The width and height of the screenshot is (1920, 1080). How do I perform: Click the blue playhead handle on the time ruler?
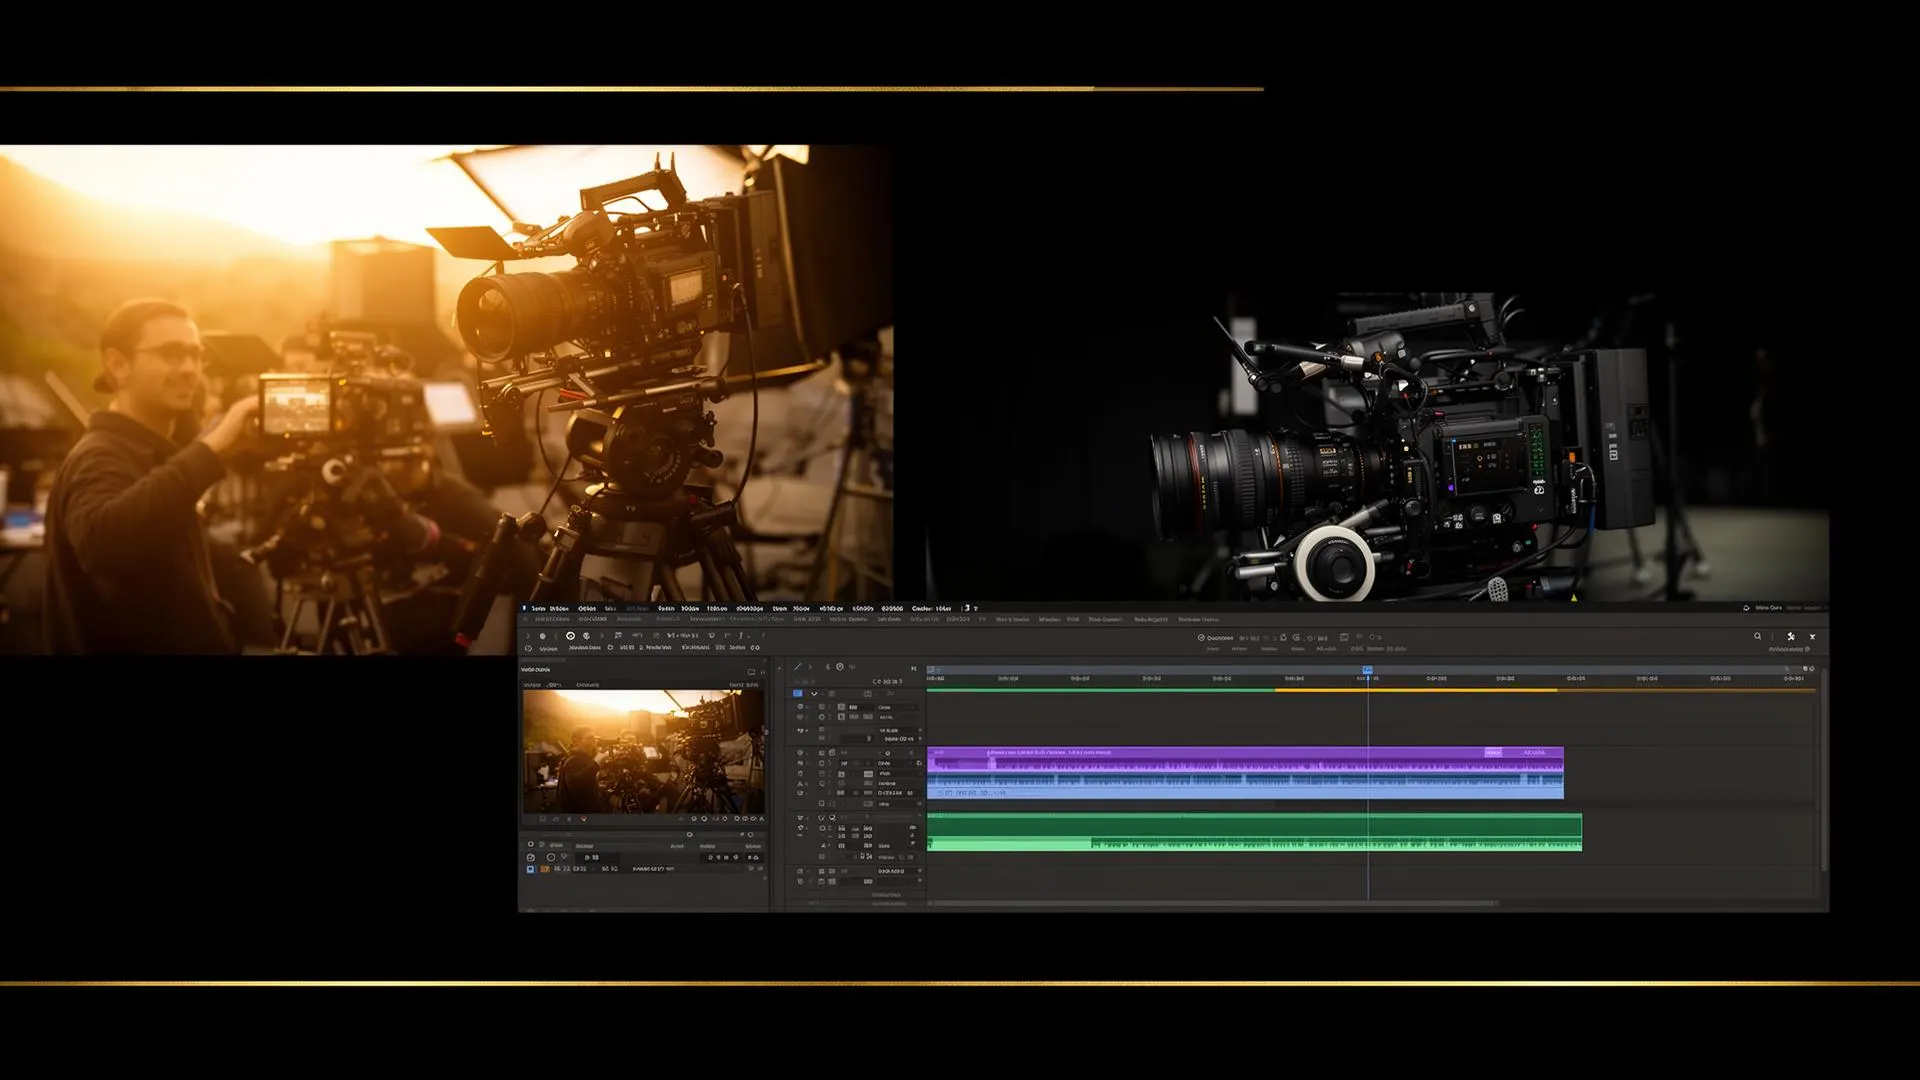[1367, 669]
